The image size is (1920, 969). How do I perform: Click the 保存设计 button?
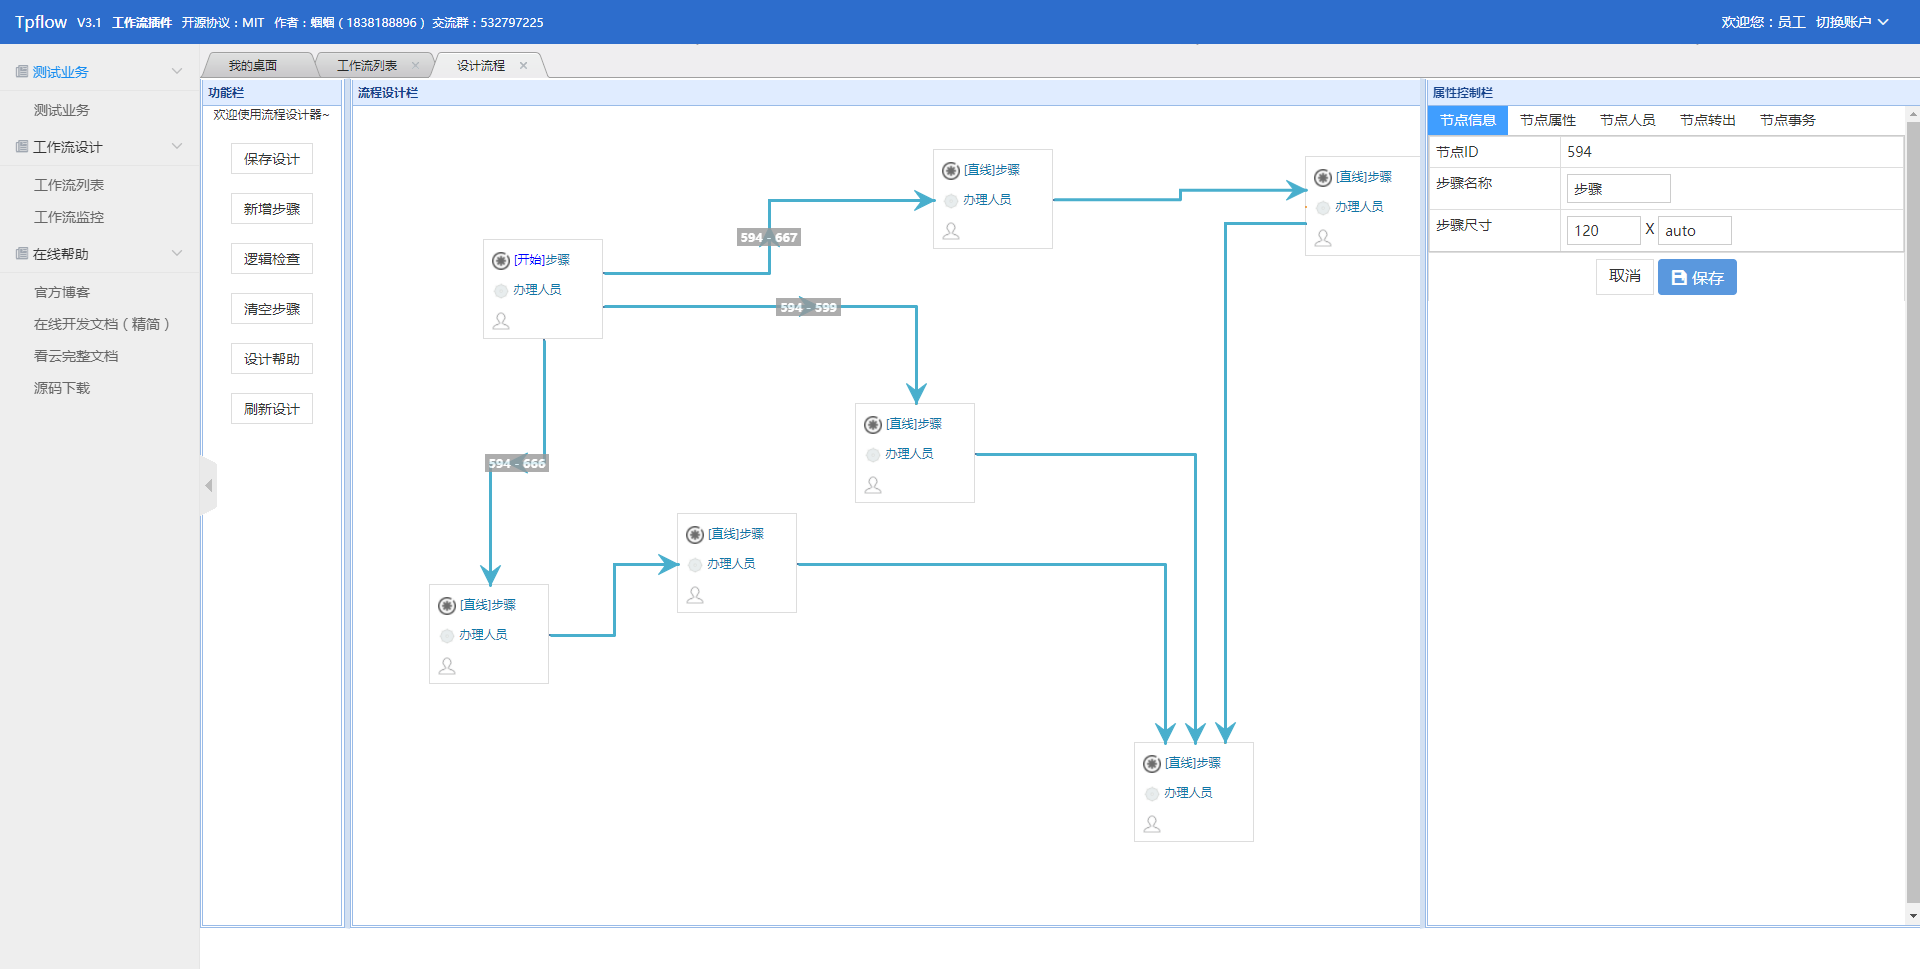(272, 159)
